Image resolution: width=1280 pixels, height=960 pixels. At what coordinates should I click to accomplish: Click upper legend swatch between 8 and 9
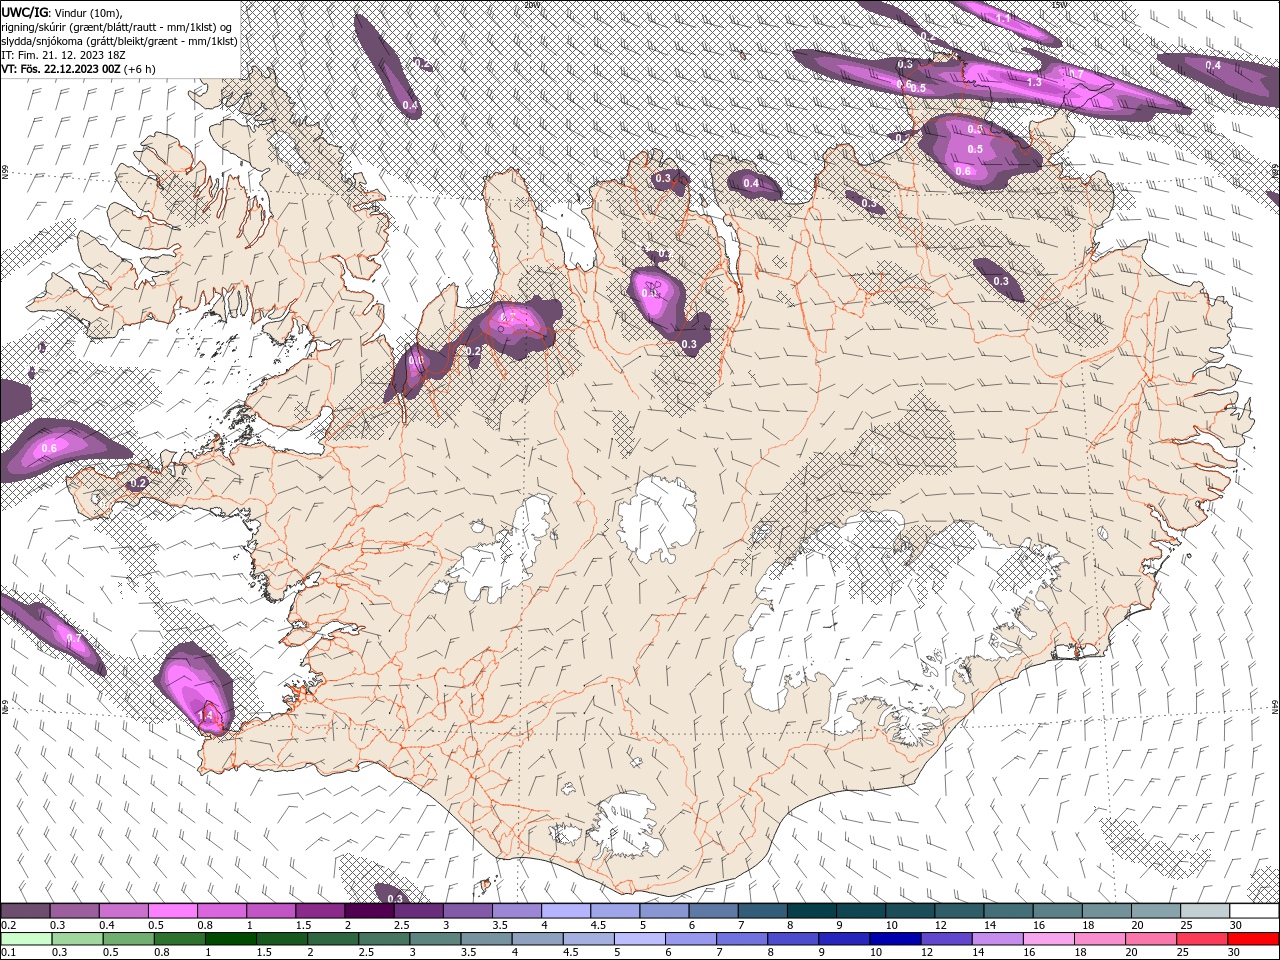point(812,911)
